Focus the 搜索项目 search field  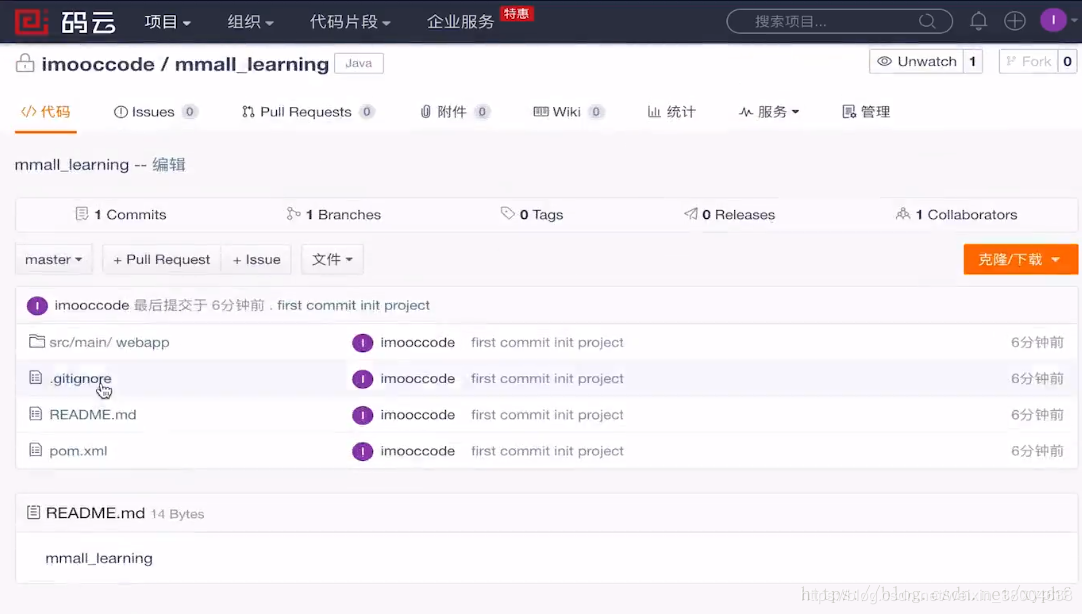(x=840, y=21)
